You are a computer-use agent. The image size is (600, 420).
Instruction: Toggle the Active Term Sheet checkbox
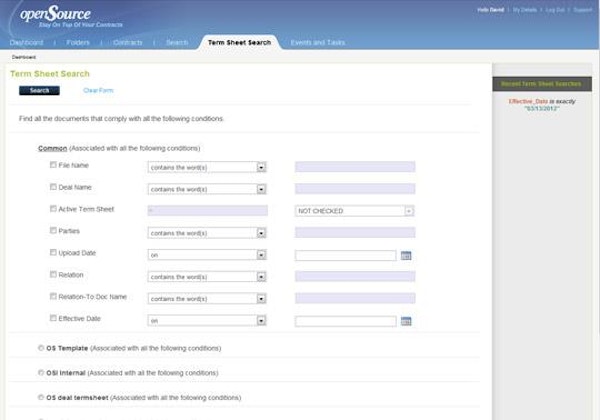click(x=53, y=208)
